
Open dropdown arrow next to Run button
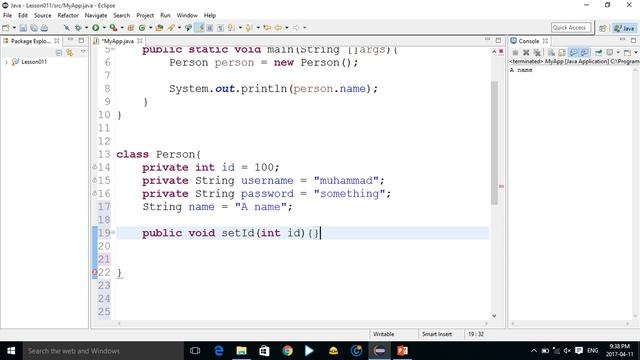point(104,28)
